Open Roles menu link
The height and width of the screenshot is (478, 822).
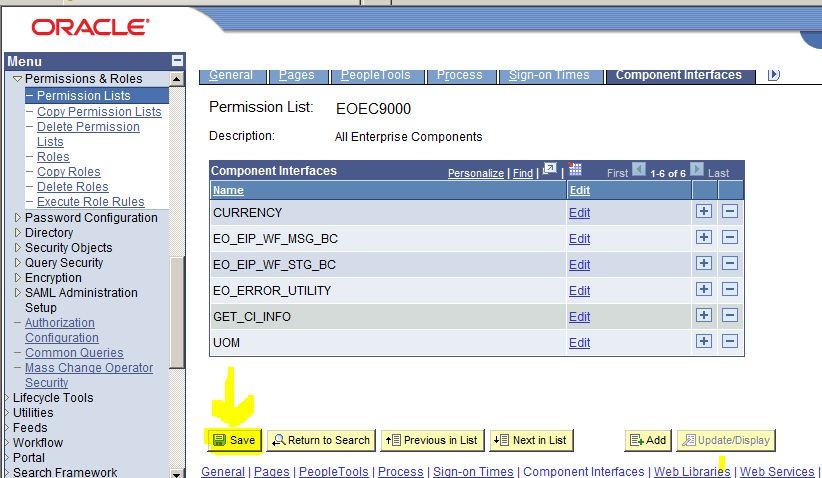pos(53,157)
